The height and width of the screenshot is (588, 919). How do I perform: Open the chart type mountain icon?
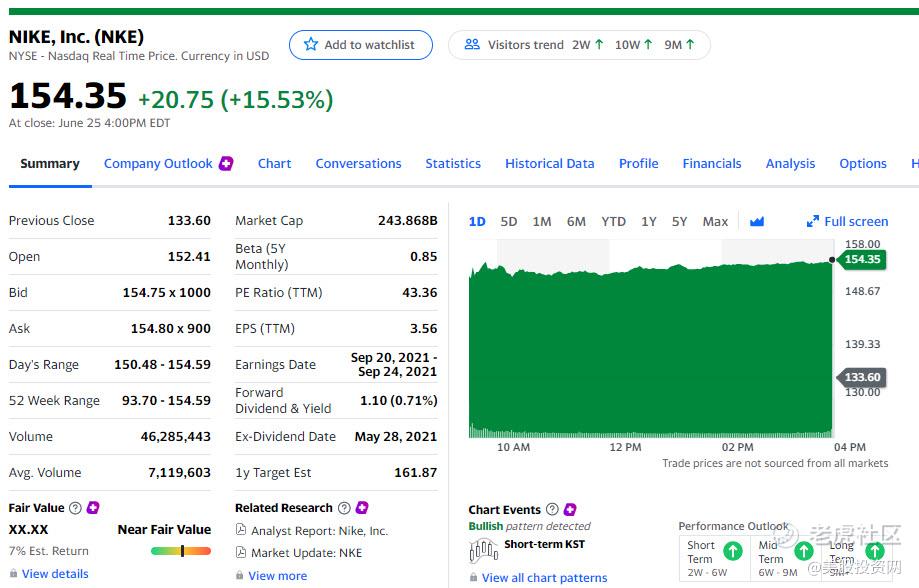click(756, 221)
